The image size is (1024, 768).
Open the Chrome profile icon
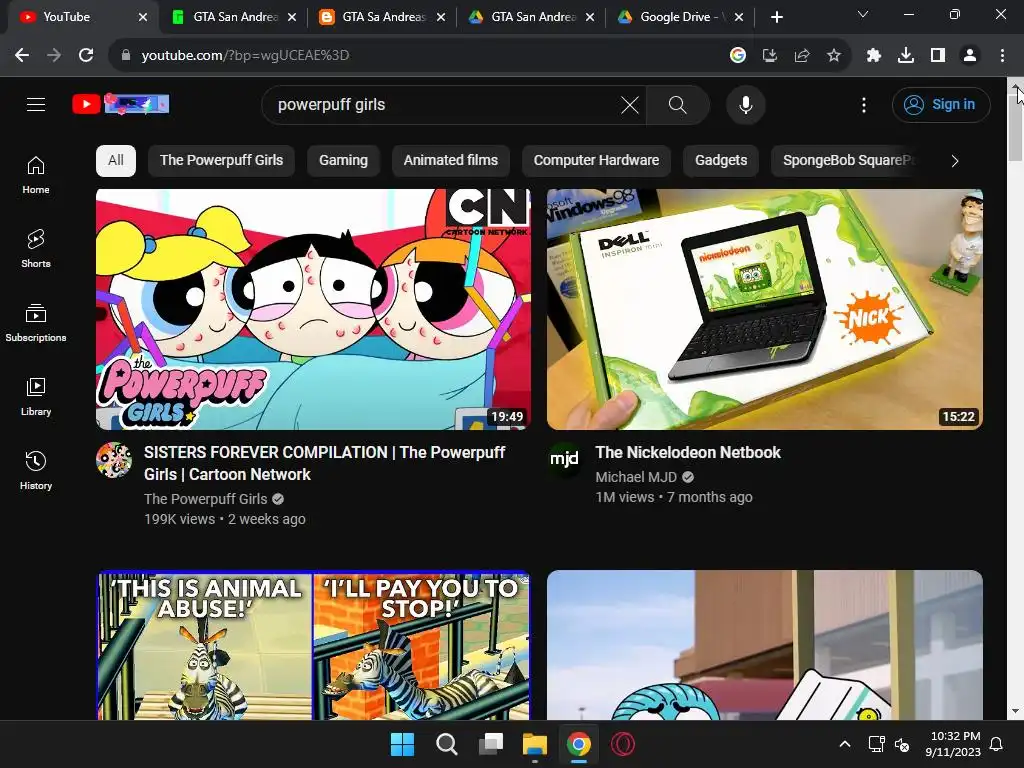point(970,56)
